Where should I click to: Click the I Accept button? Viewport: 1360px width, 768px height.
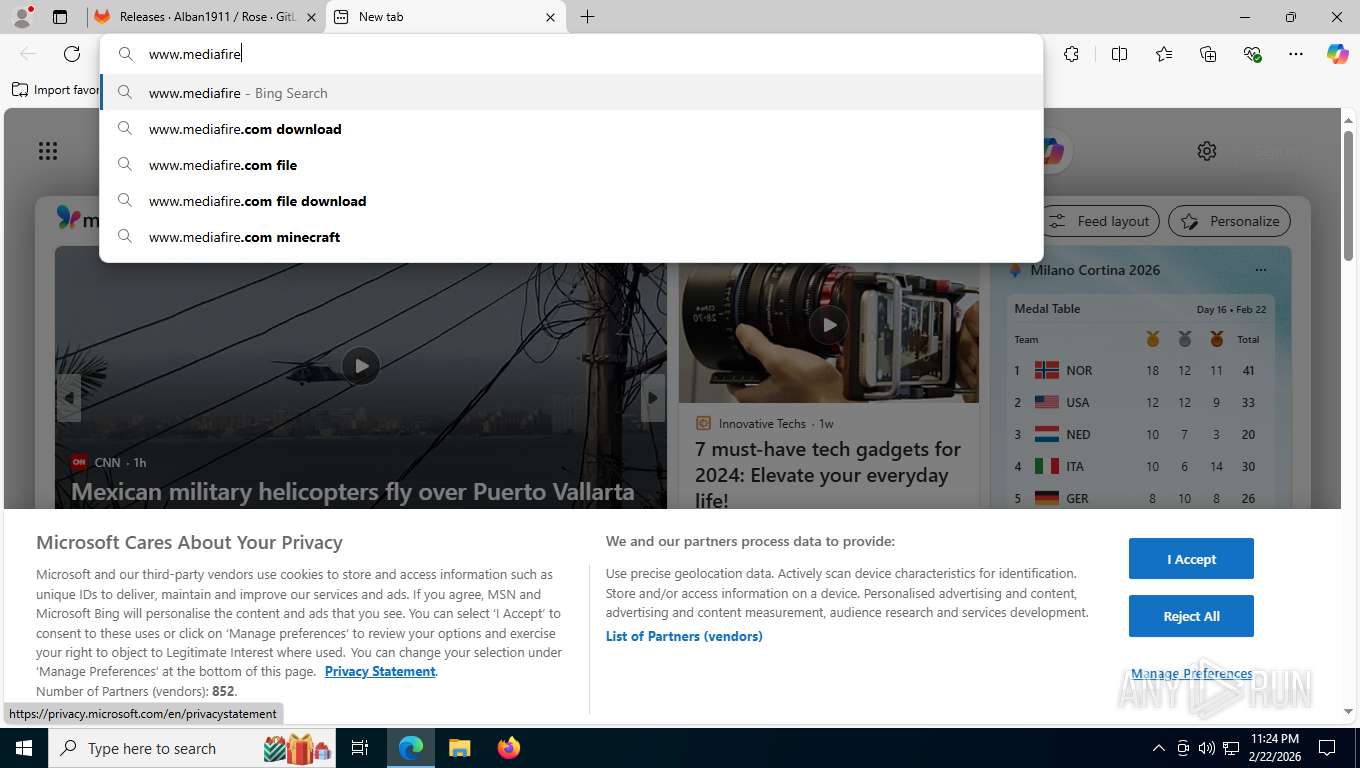click(1191, 559)
